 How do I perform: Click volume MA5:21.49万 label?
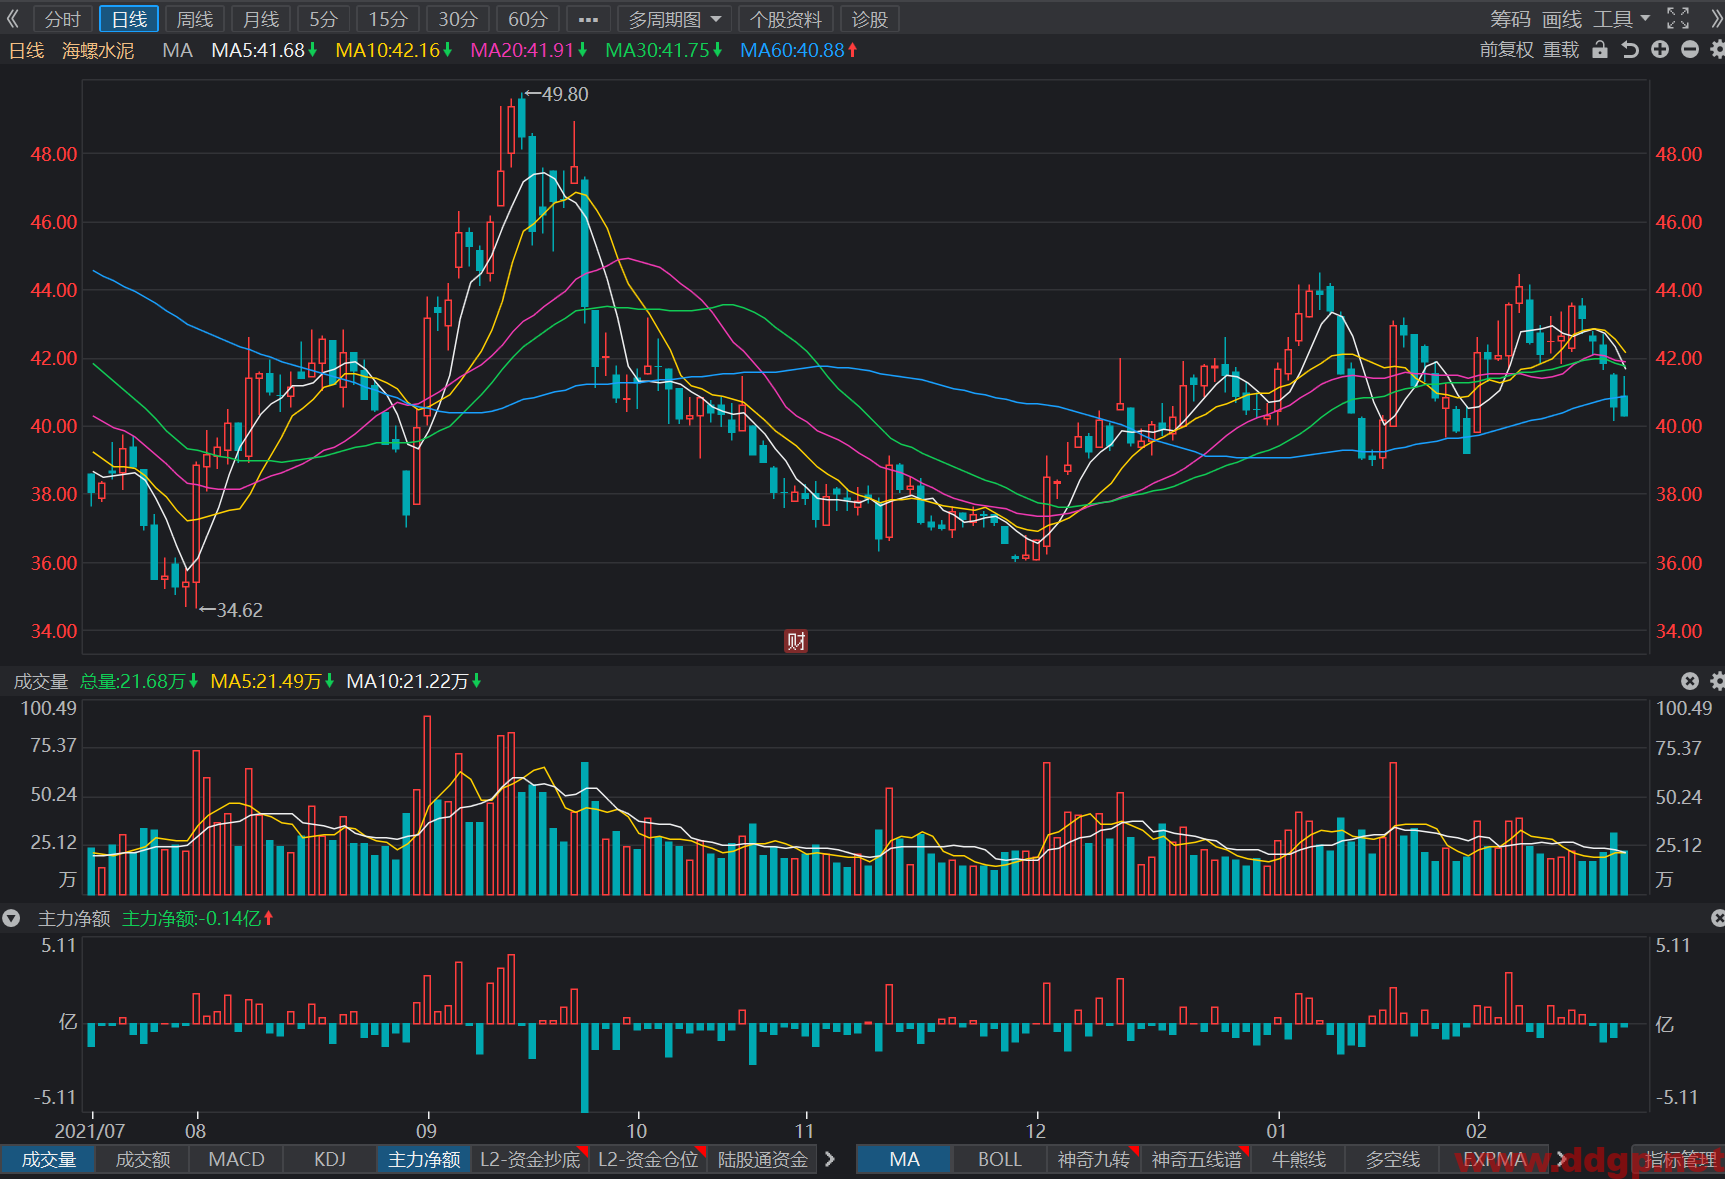272,681
